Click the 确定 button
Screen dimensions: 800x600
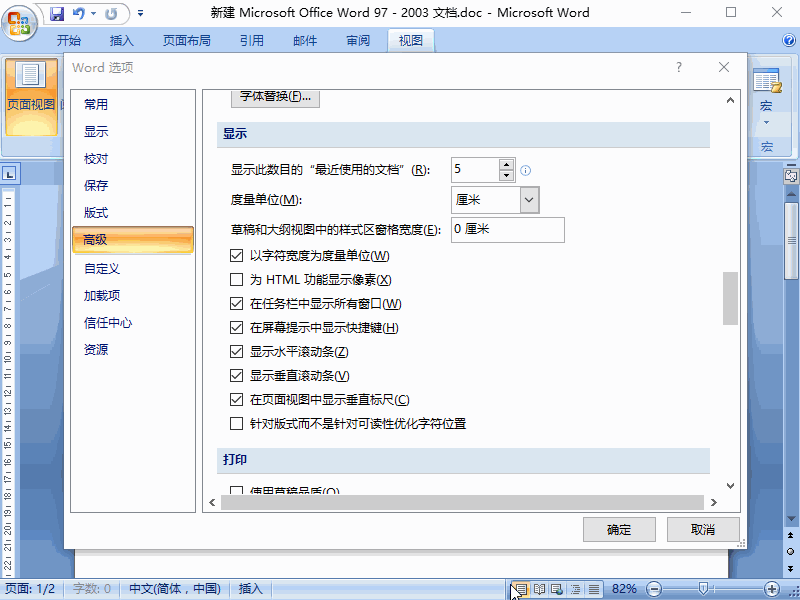click(619, 530)
